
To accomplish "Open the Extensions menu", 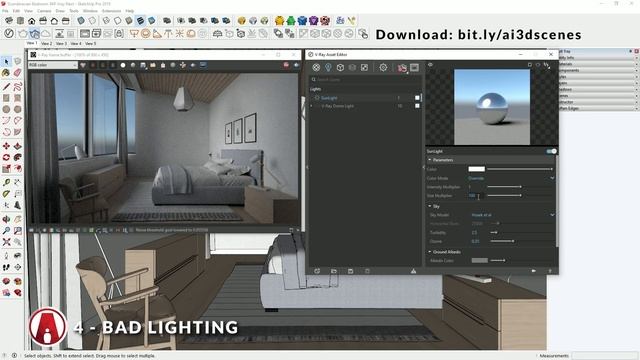I will tap(111, 11).
